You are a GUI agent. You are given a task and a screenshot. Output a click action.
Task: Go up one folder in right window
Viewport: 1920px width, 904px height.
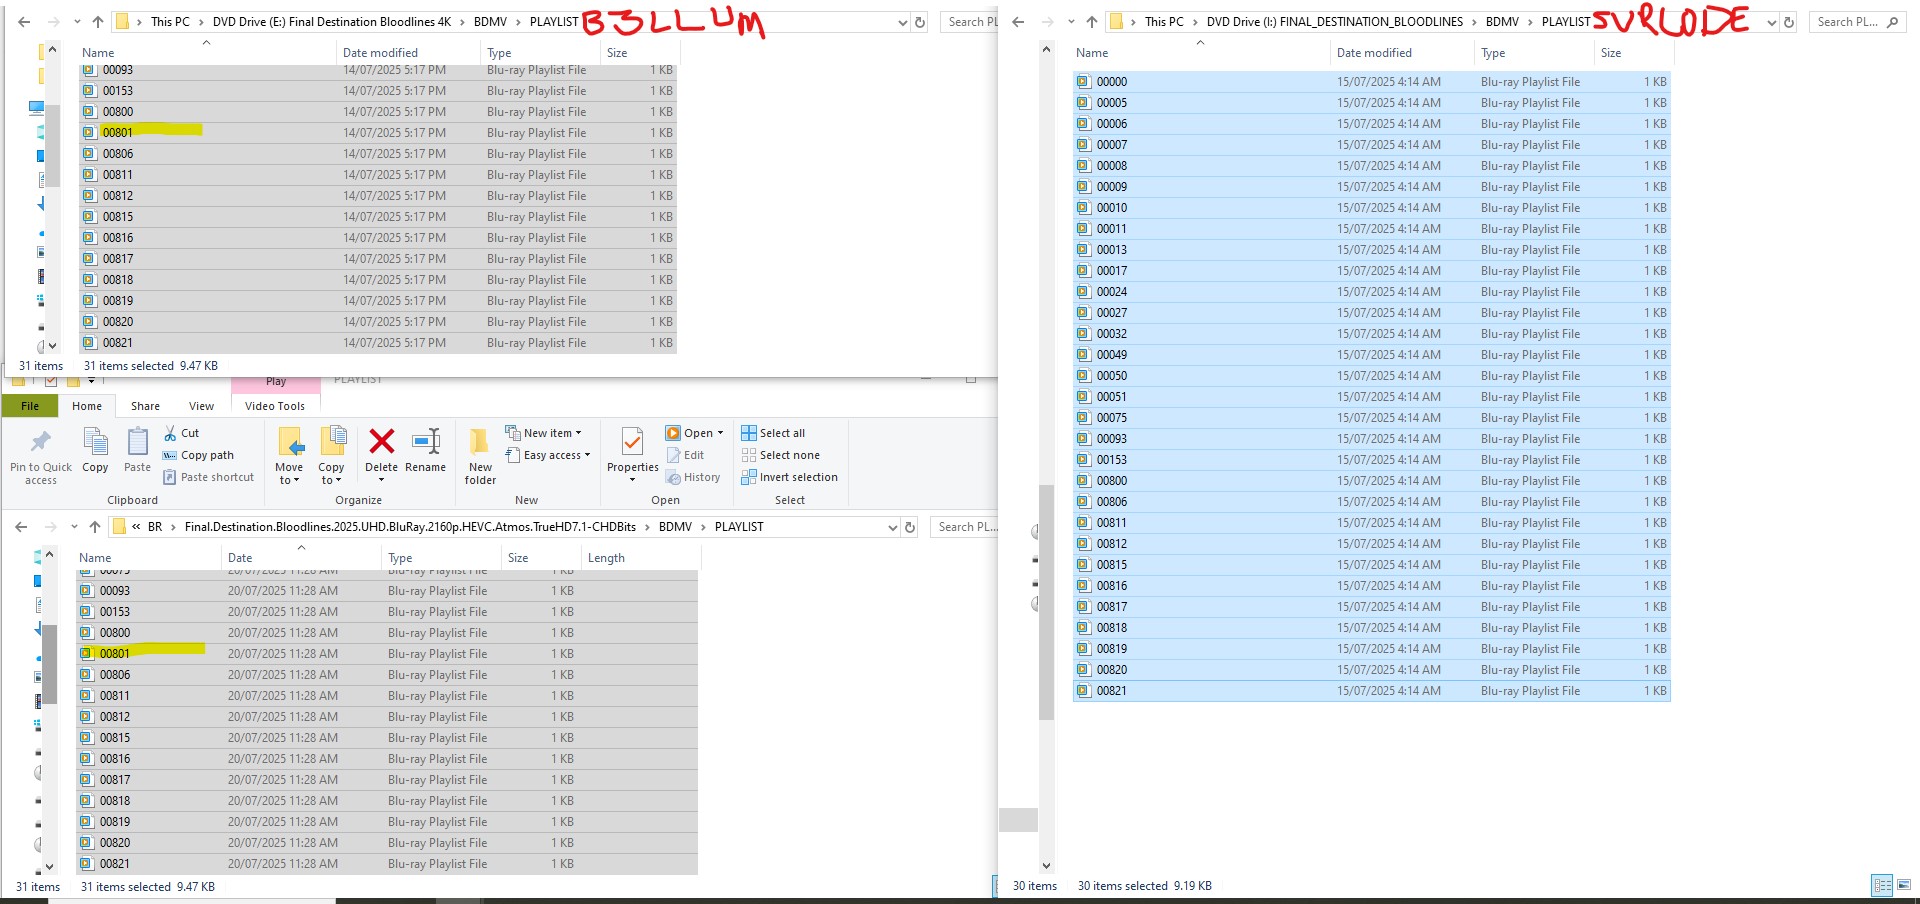1092,22
